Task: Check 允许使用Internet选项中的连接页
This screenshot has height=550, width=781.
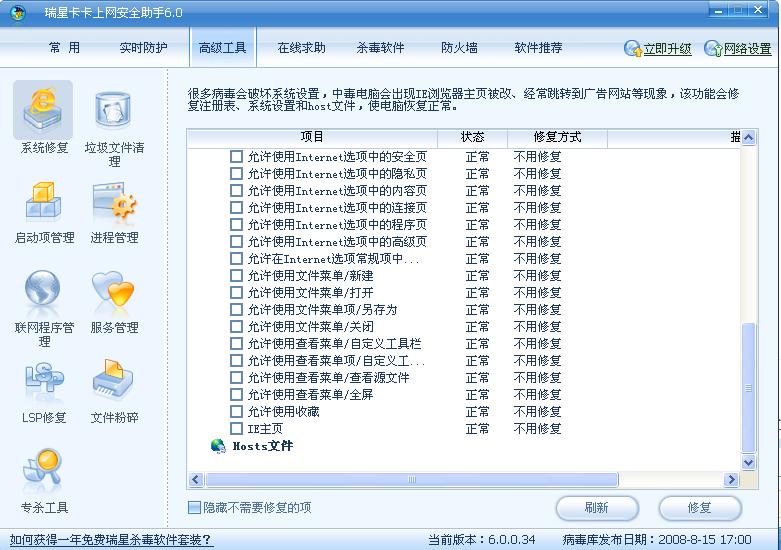Action: pos(236,208)
